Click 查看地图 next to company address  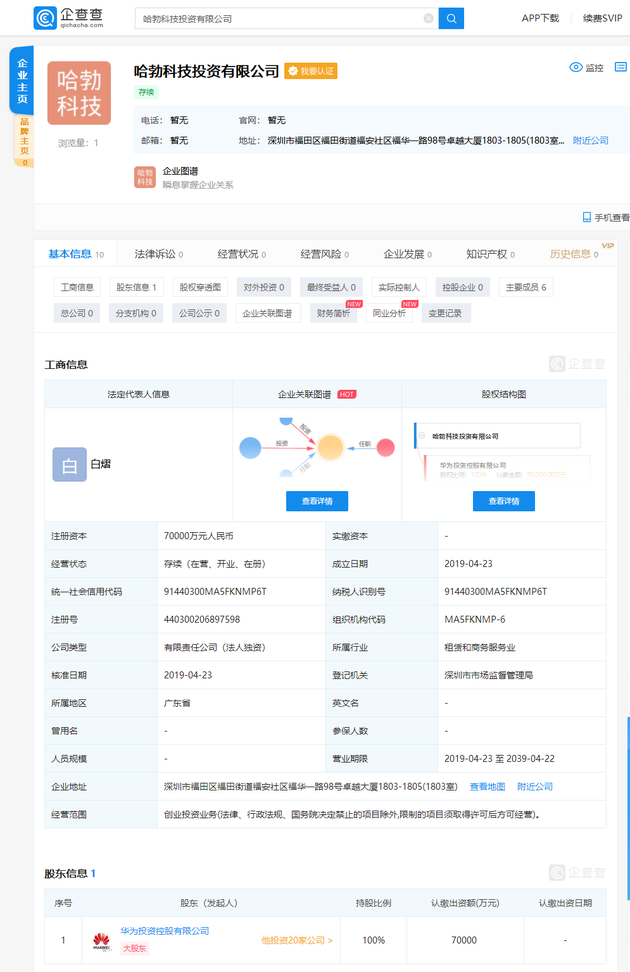(x=488, y=787)
